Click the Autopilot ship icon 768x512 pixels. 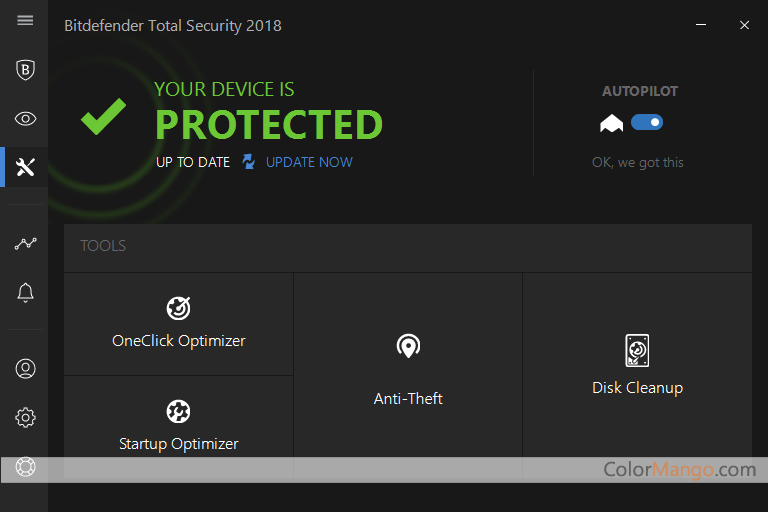(x=611, y=123)
